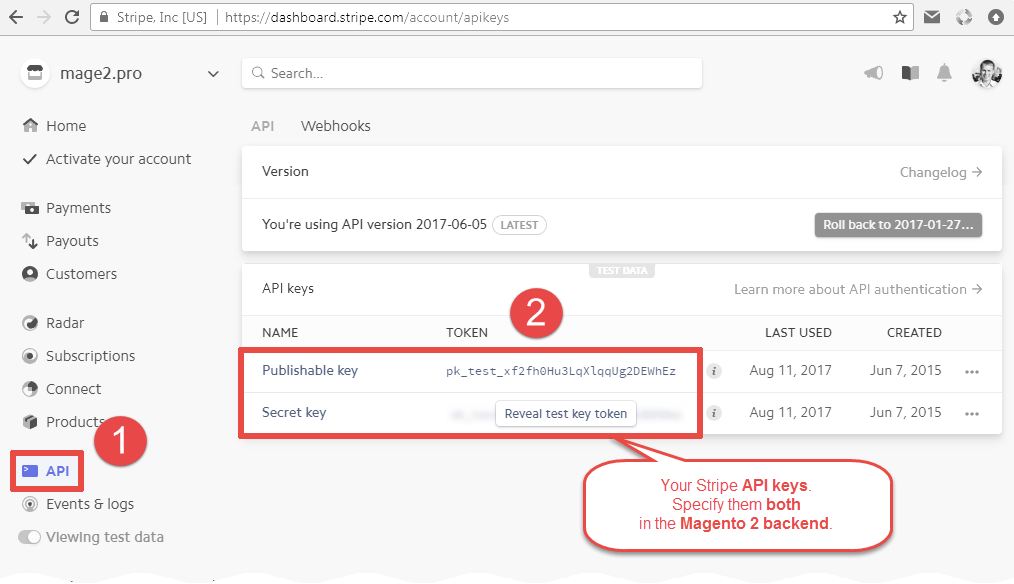Select the API tab above Version
Viewport: 1014px width, 584px height.
pyautogui.click(x=263, y=126)
